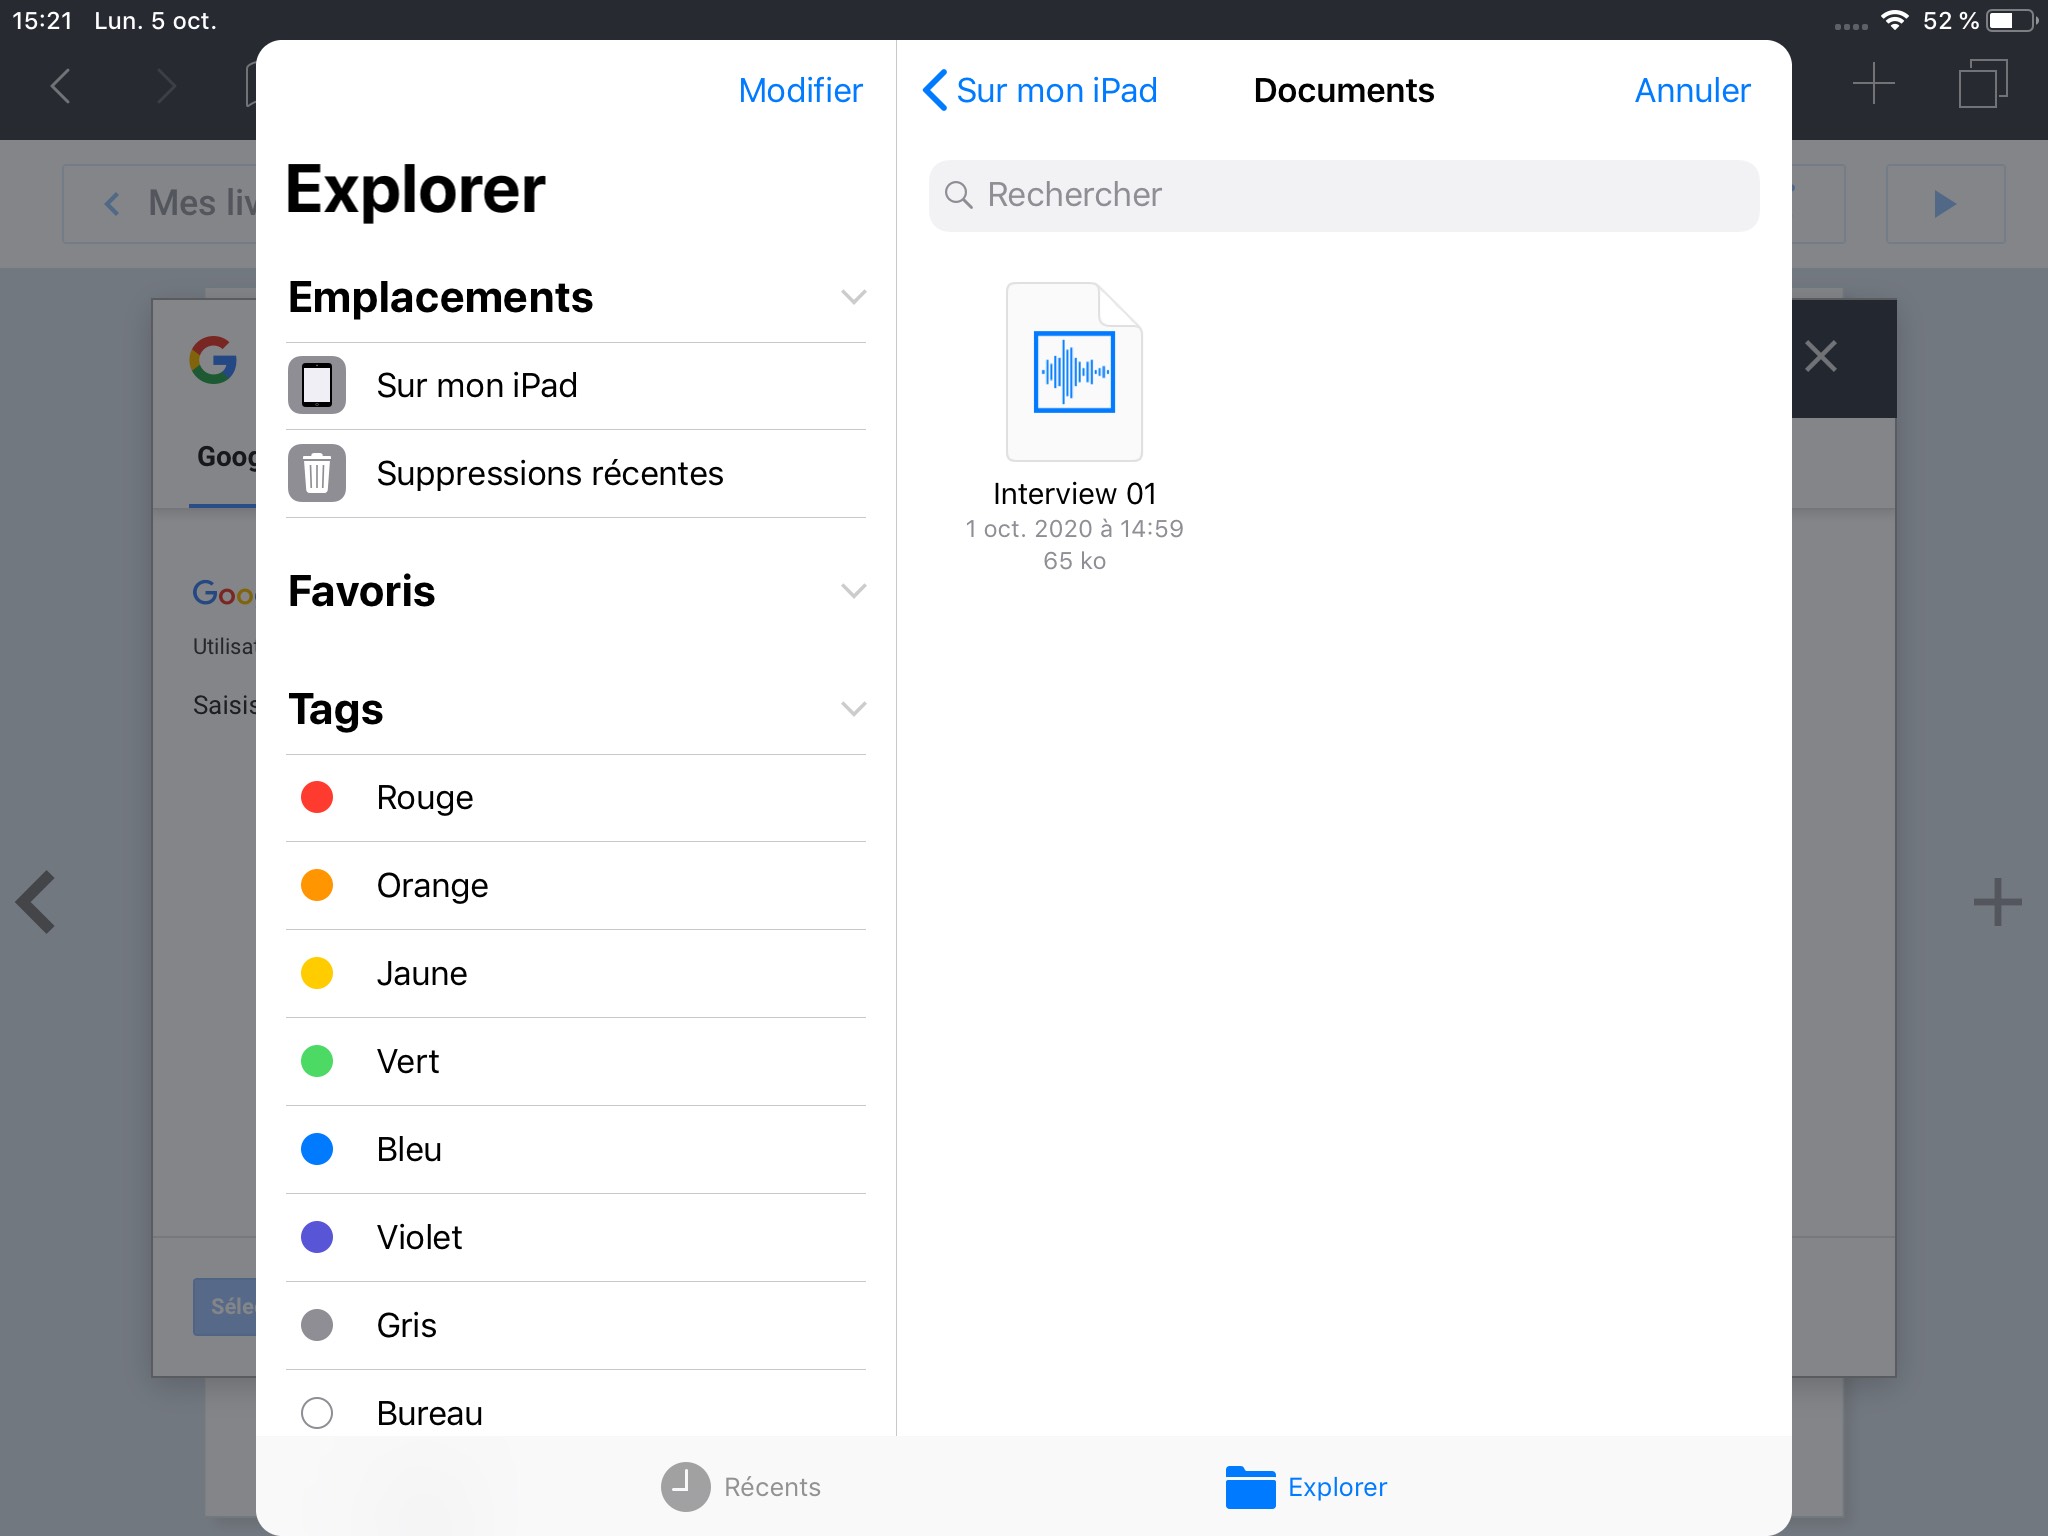The height and width of the screenshot is (1536, 2048).
Task: Open the Interview 01 audio file
Action: tap(1074, 373)
